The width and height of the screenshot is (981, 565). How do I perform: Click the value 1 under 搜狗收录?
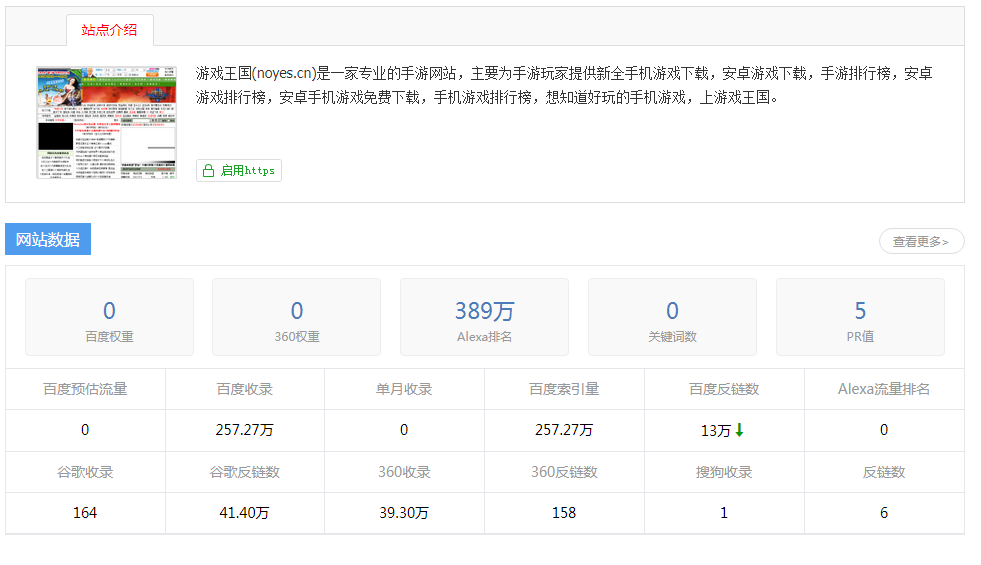coord(724,513)
